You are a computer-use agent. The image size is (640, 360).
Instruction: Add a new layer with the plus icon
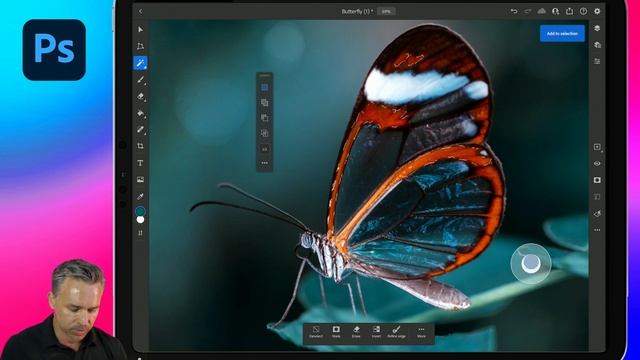pos(597,147)
